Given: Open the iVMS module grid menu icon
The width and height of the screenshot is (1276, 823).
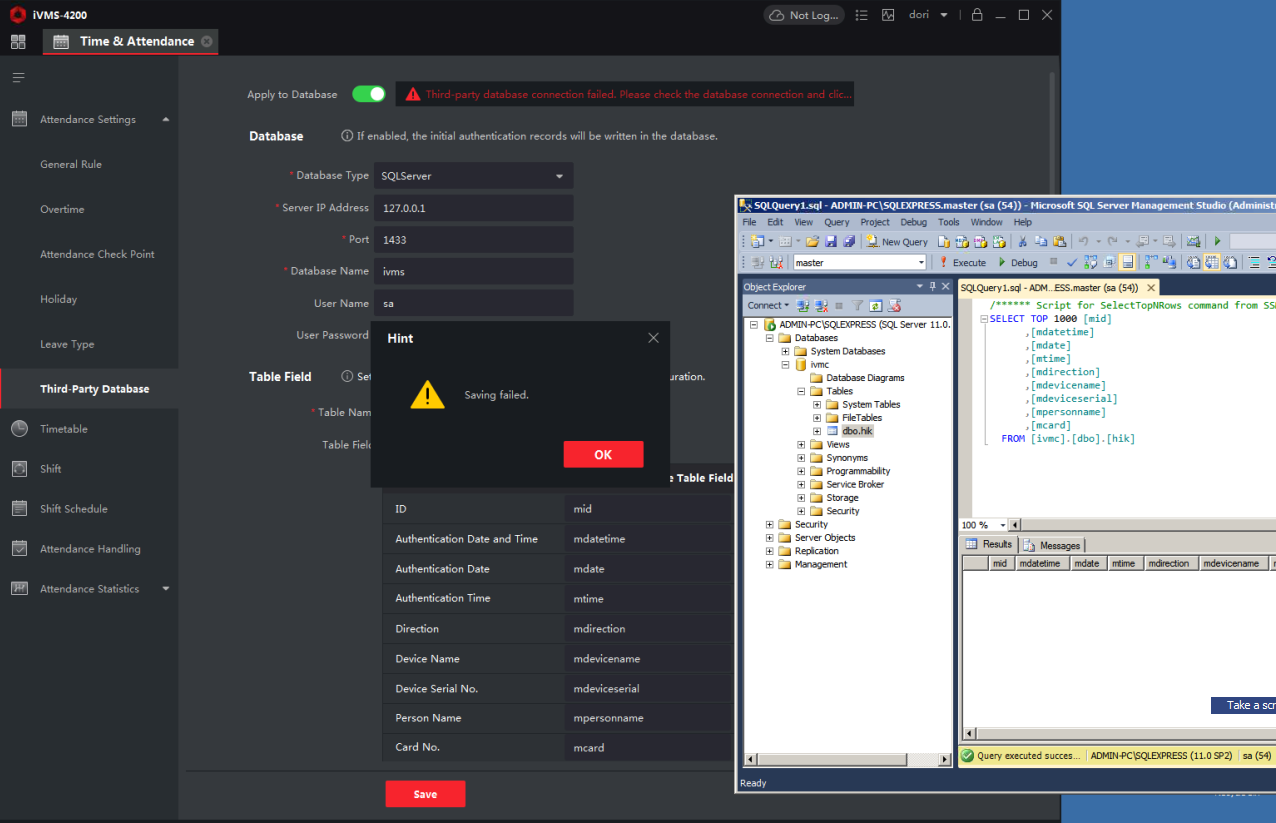Looking at the screenshot, I should [18, 42].
